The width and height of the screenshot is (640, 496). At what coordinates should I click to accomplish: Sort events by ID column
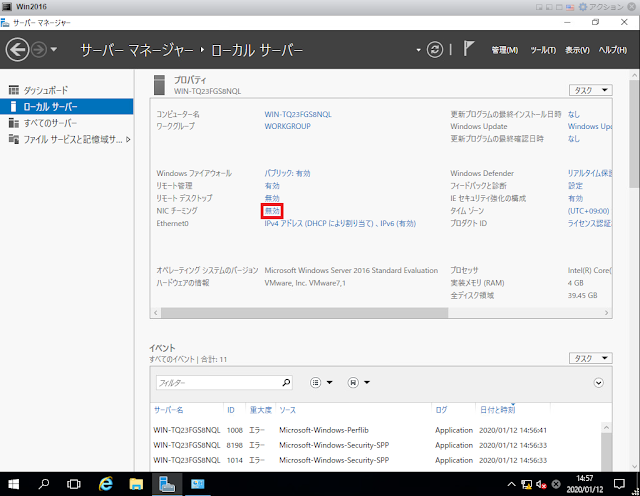pos(231,410)
